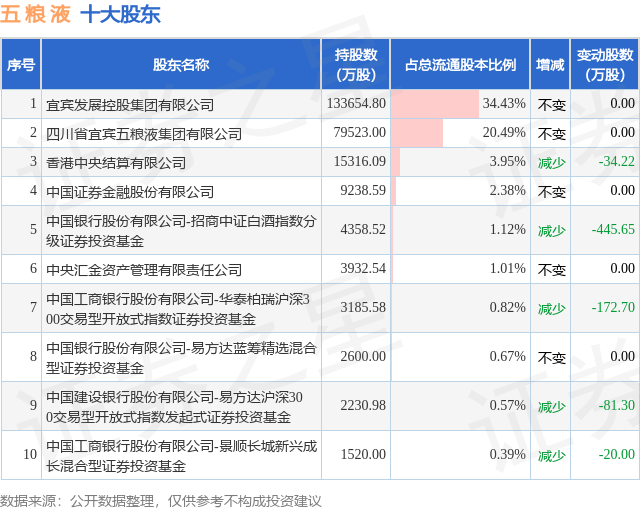Click the 1.01% ratio cell
The height and width of the screenshot is (510, 640).
[x=460, y=268]
